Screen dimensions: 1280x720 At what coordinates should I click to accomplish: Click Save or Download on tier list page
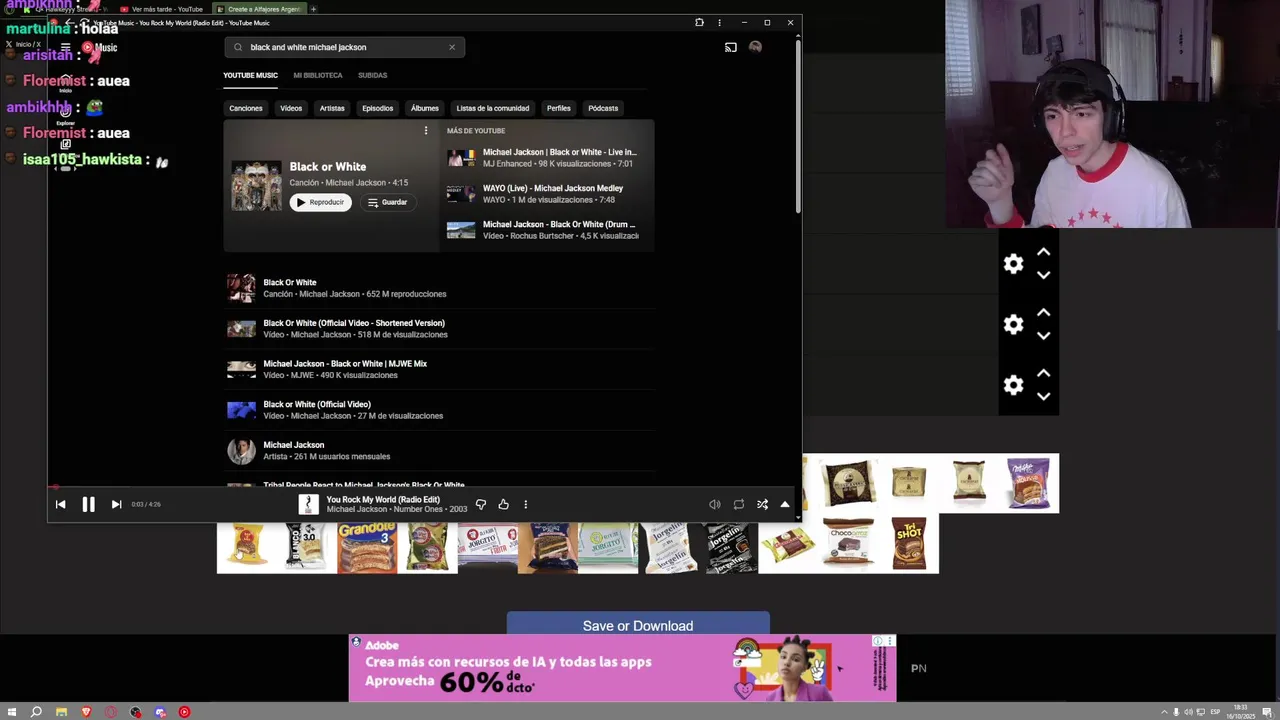coord(638,625)
